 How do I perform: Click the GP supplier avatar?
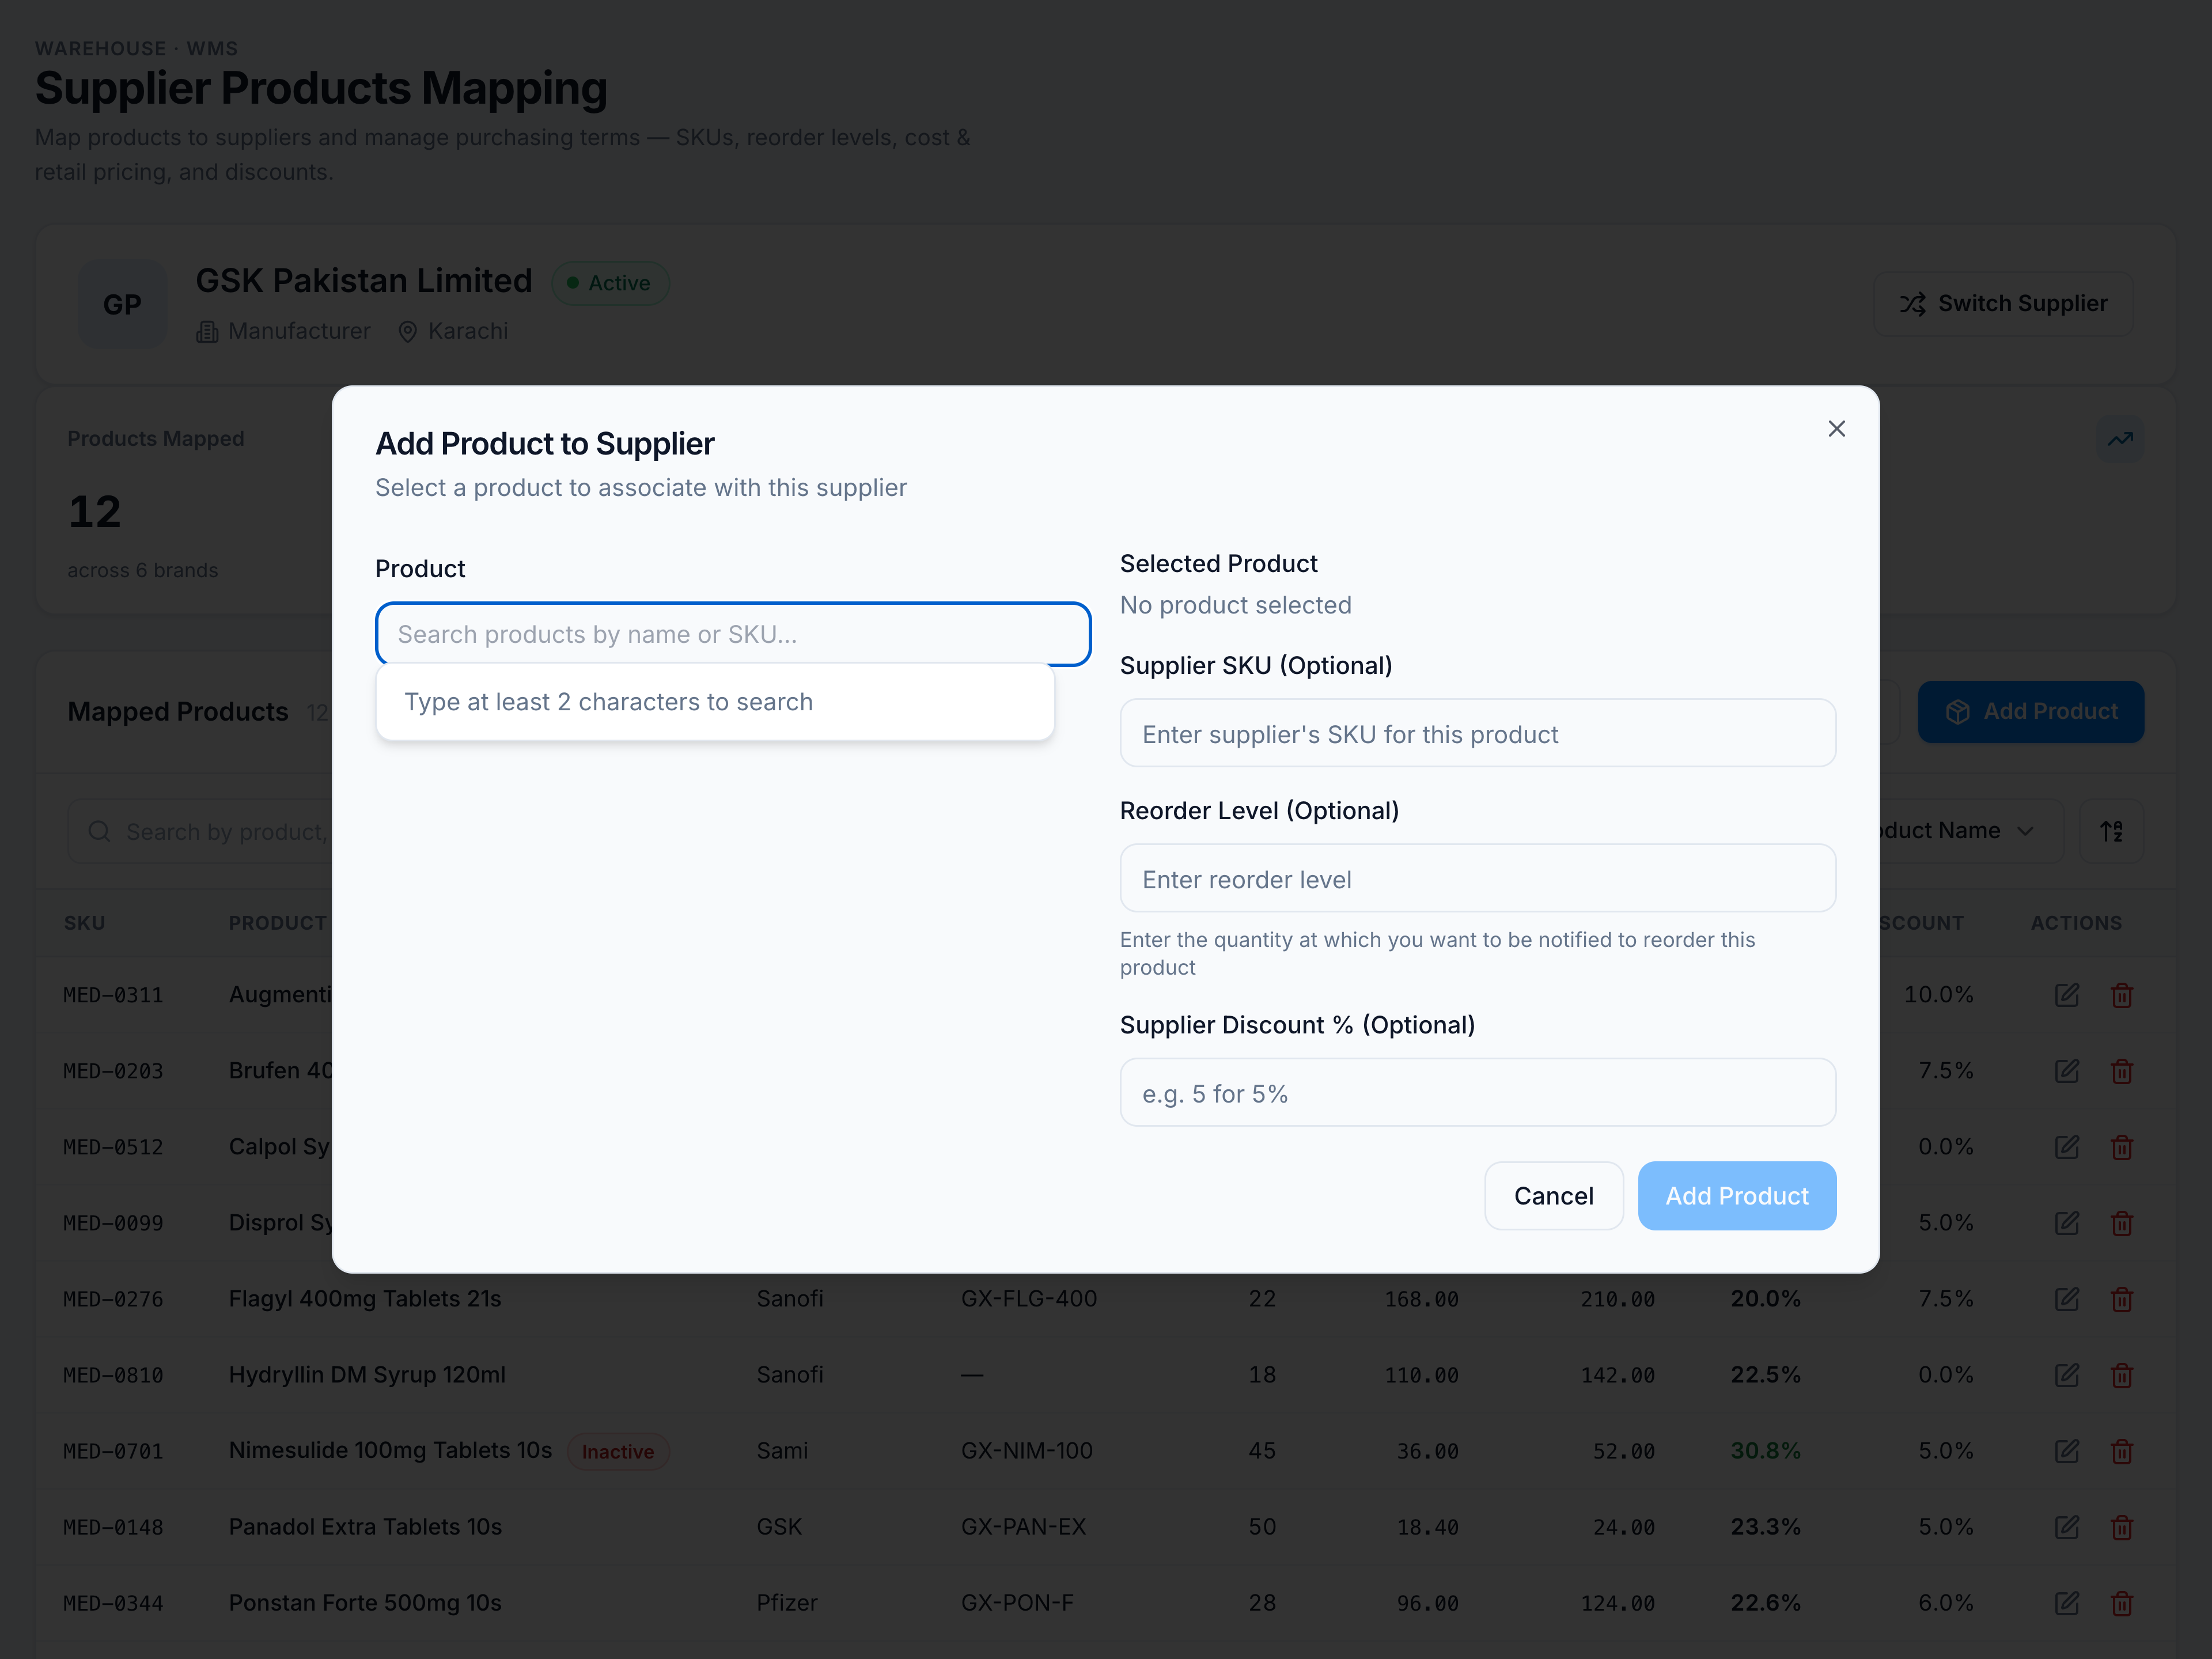pyautogui.click(x=122, y=304)
